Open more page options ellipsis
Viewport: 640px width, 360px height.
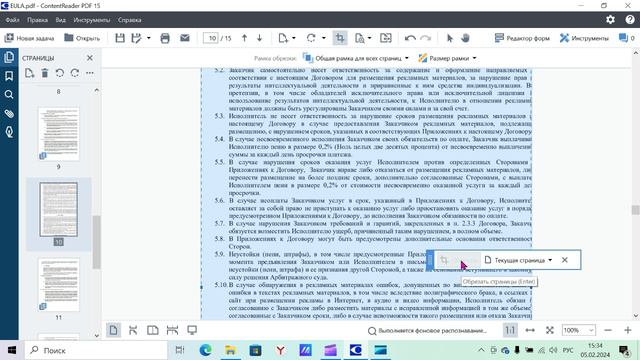click(90, 73)
